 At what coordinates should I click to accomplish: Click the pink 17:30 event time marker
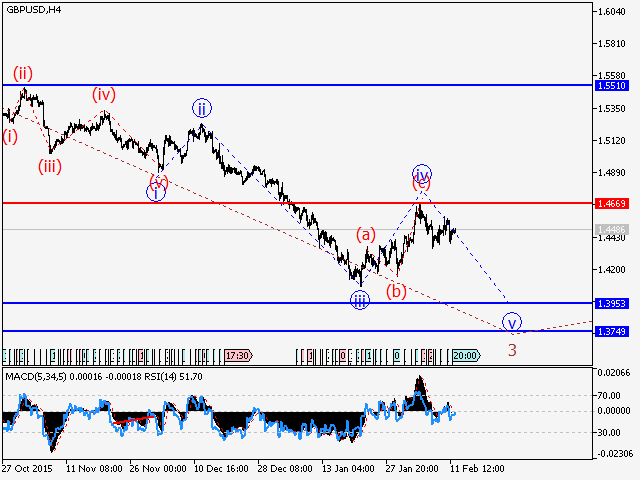[238, 356]
